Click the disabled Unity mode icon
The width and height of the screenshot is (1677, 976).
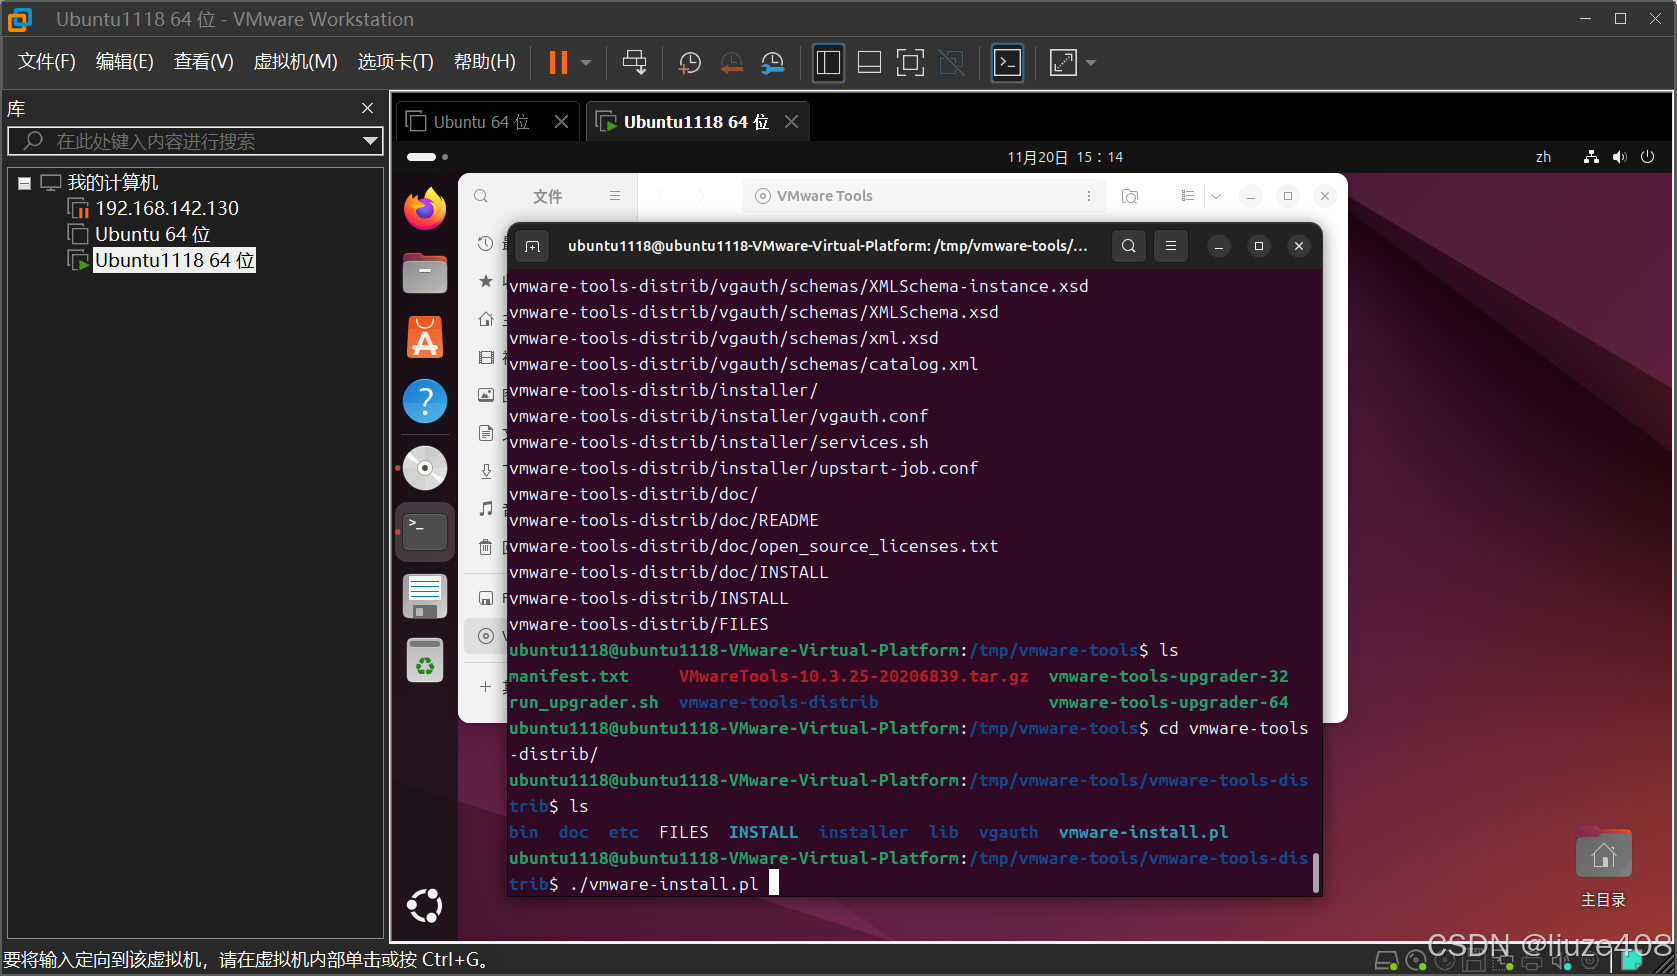click(x=952, y=63)
